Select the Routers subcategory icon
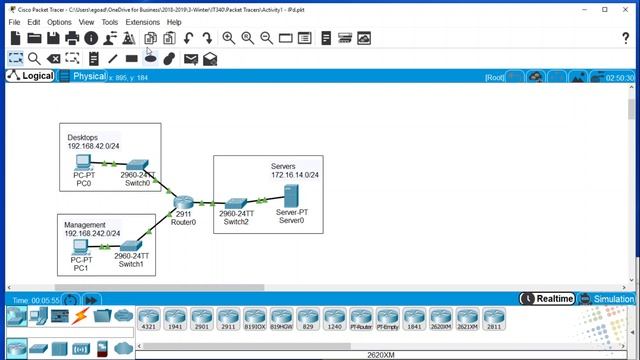This screenshot has height=360, width=640. coord(17,349)
